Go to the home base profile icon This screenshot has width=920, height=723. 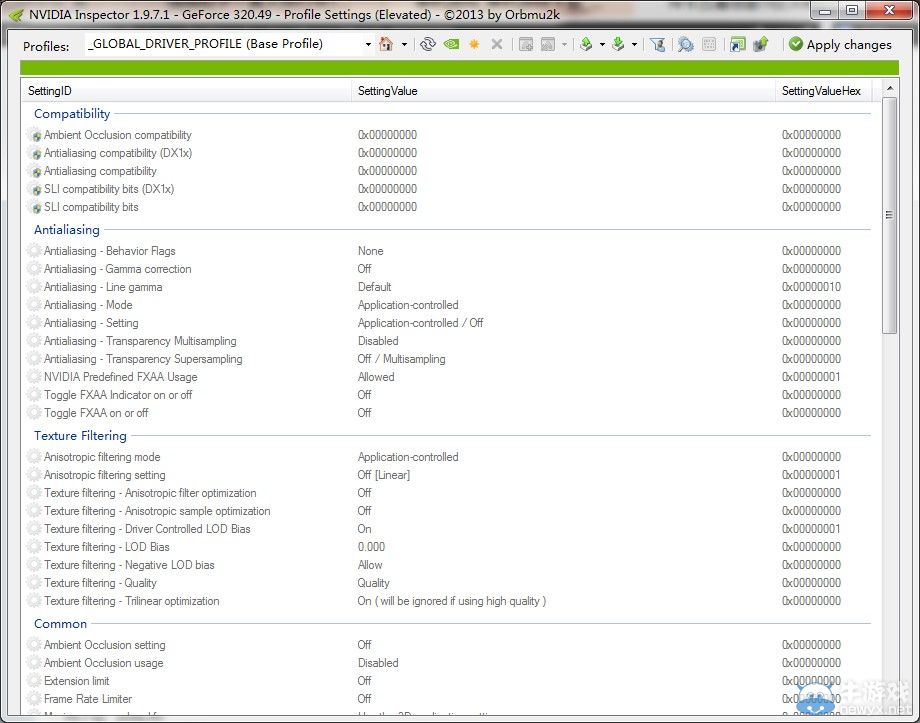(x=385, y=44)
